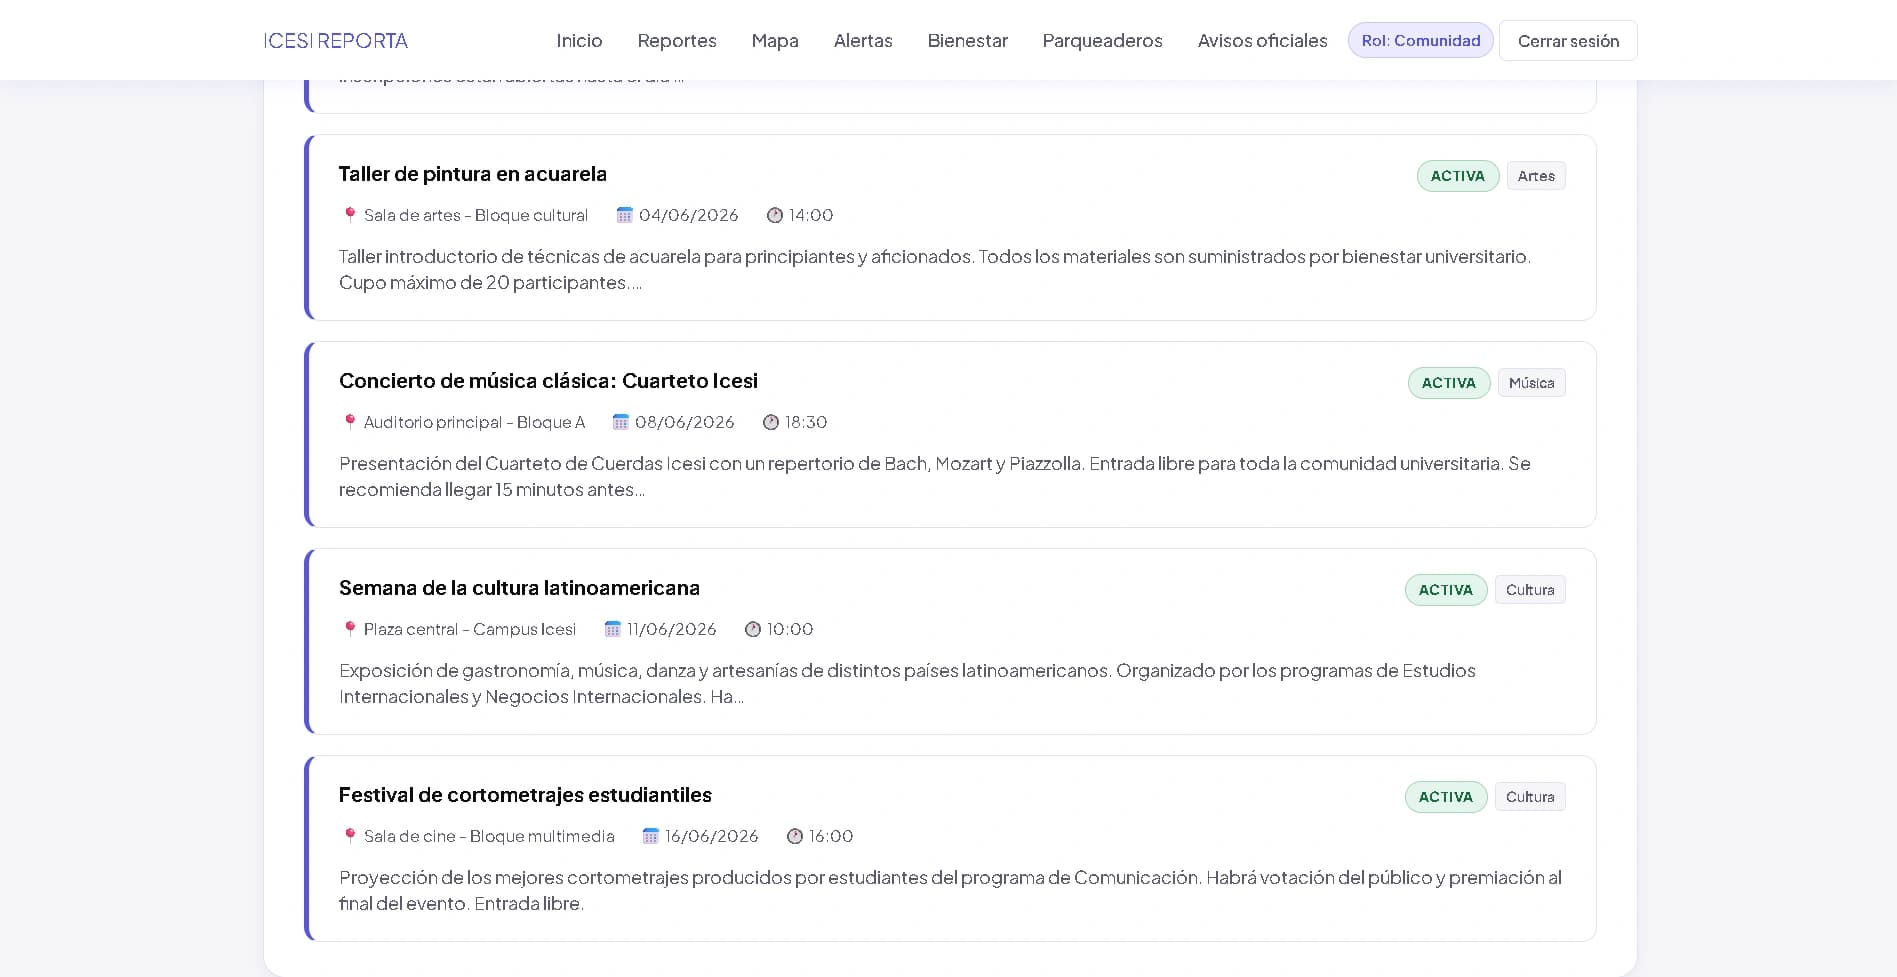Click the calendar icon next to 16/06/2026
Screen dimensions: 1897x977
point(651,836)
